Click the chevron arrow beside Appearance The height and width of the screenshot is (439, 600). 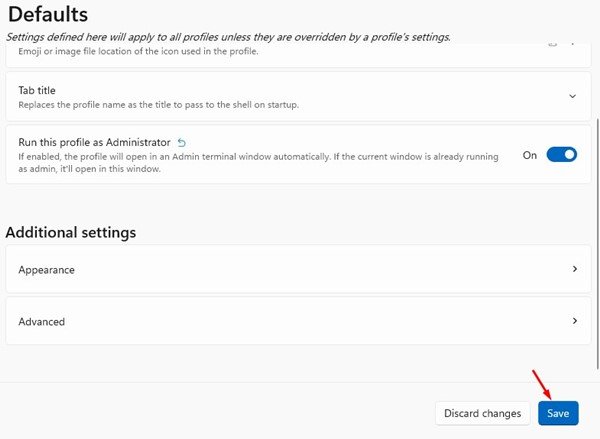574,269
